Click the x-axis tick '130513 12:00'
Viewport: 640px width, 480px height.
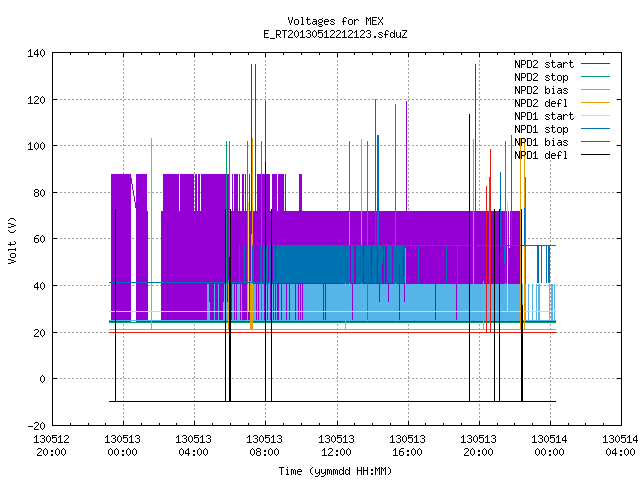click(x=336, y=446)
